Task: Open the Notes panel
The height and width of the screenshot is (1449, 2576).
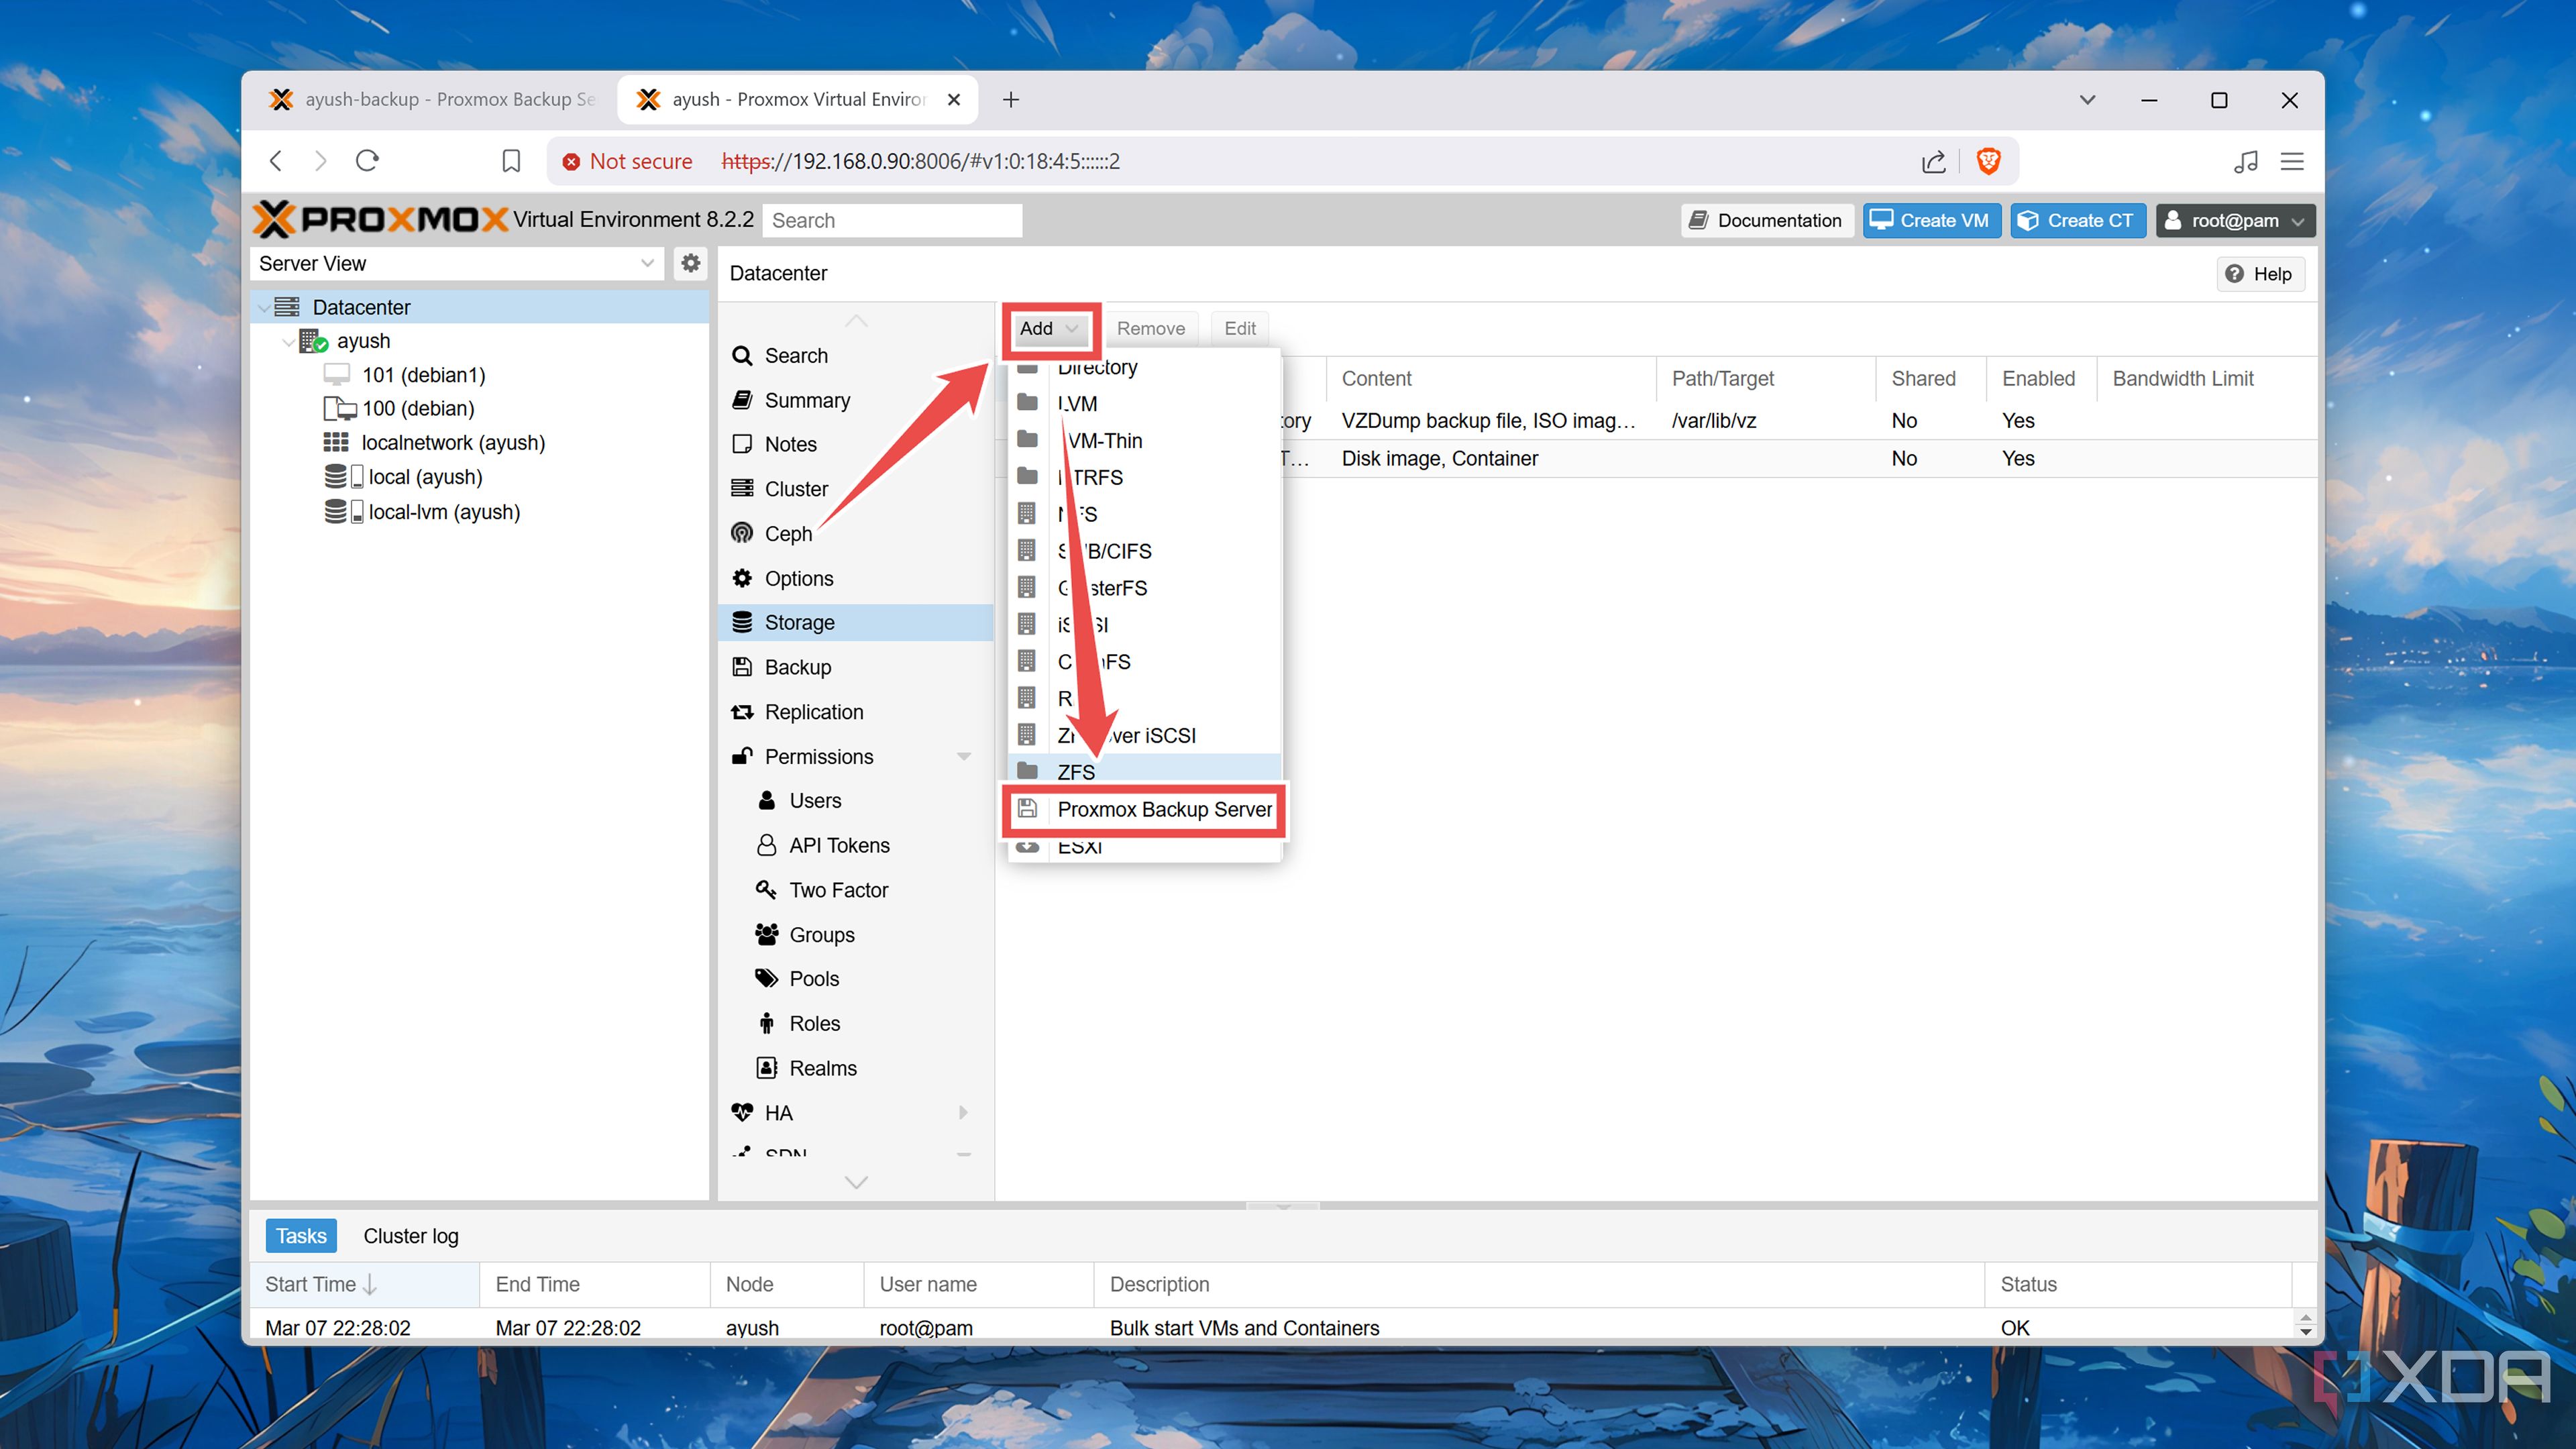Action: tap(790, 444)
